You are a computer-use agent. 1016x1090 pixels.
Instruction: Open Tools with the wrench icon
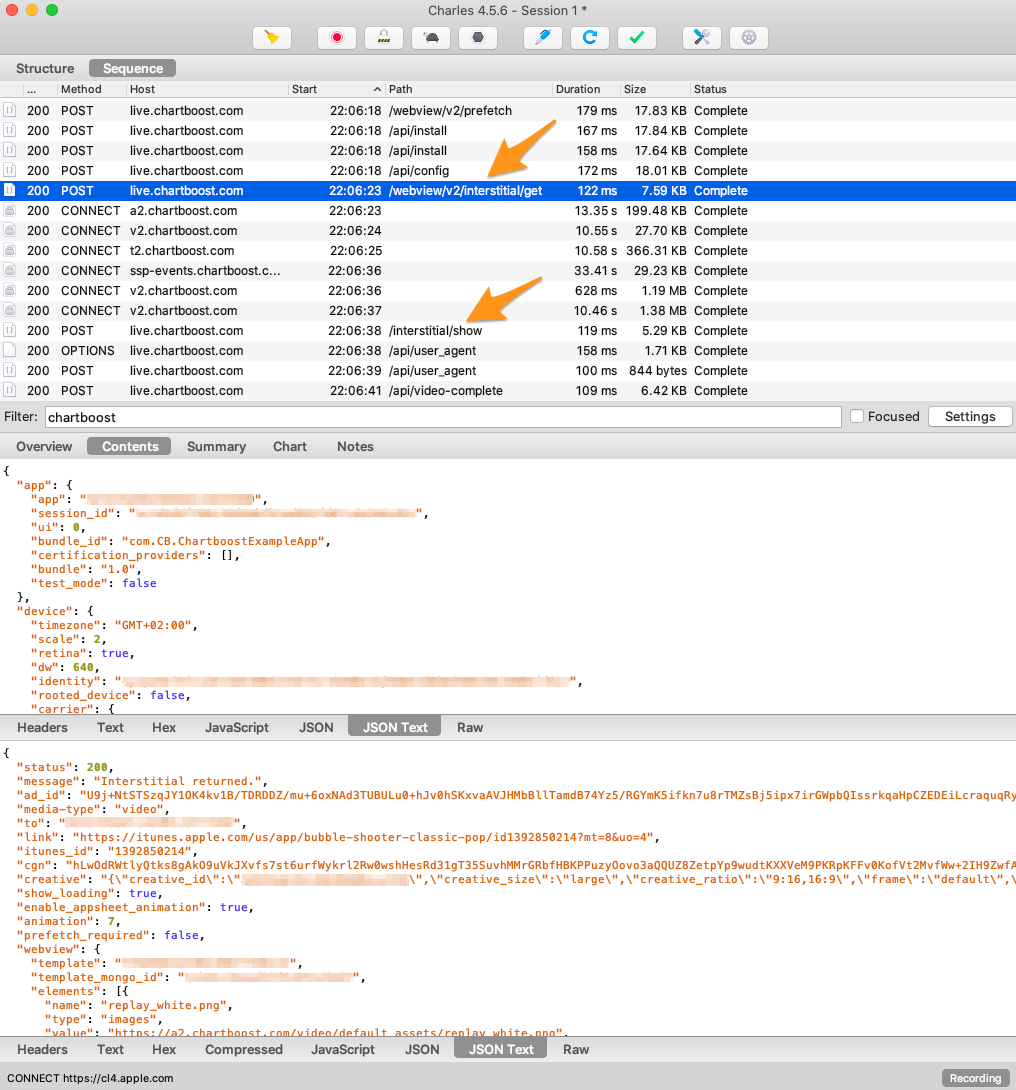point(702,38)
